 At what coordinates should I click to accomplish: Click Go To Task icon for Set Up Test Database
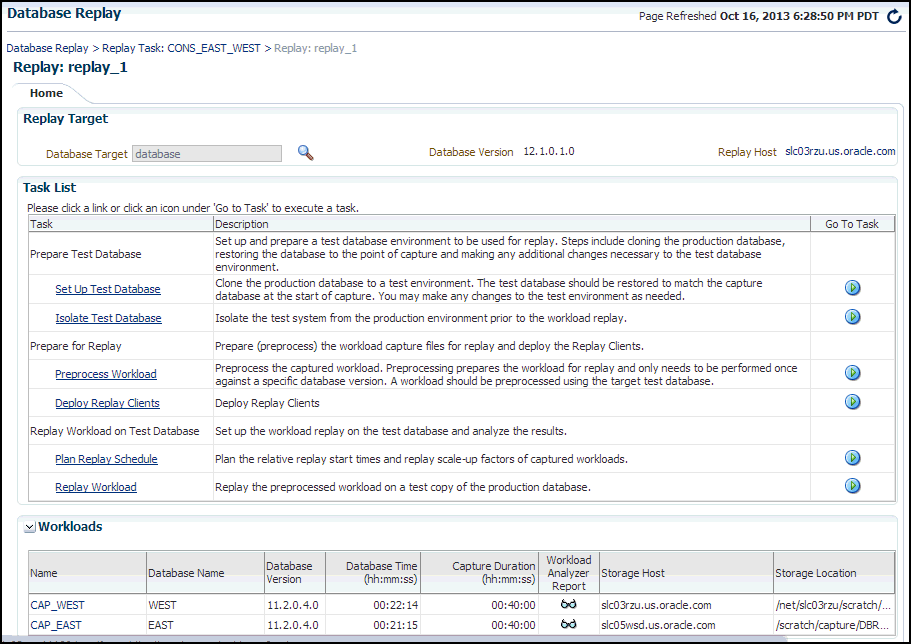[x=852, y=288]
